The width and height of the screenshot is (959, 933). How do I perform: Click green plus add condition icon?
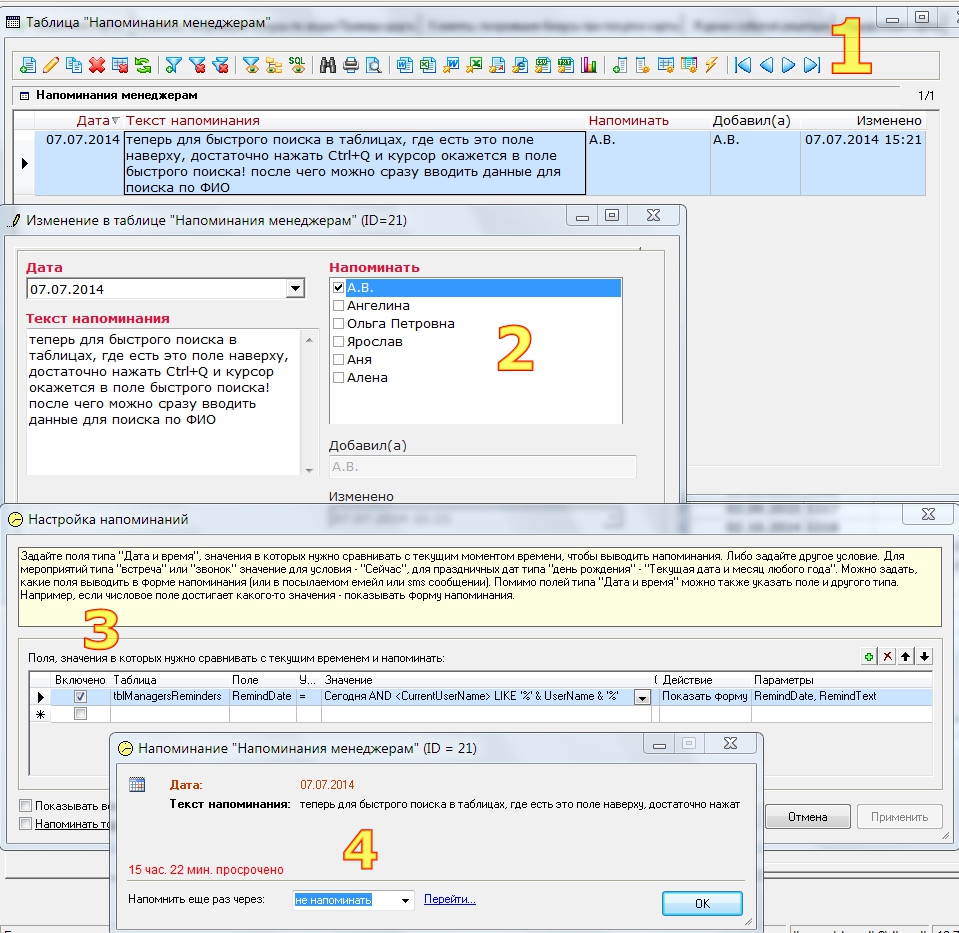(870, 657)
